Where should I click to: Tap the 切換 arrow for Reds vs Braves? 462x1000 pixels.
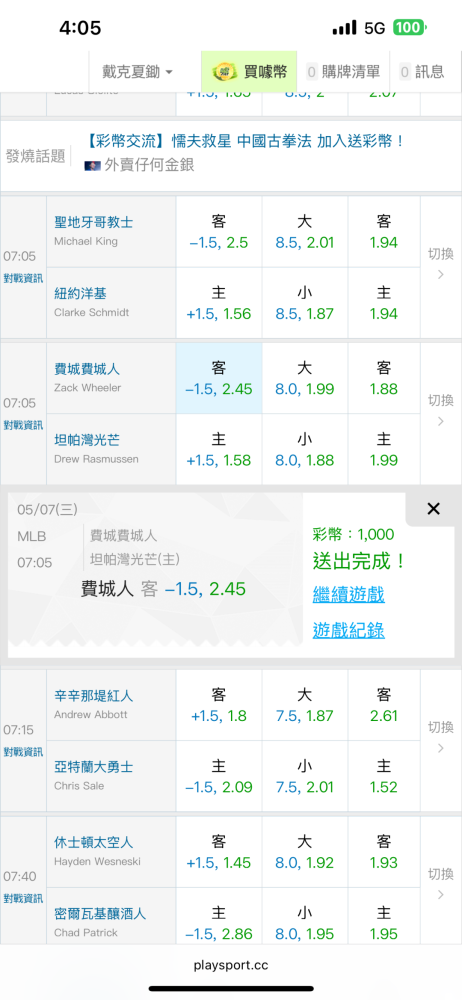[440, 738]
